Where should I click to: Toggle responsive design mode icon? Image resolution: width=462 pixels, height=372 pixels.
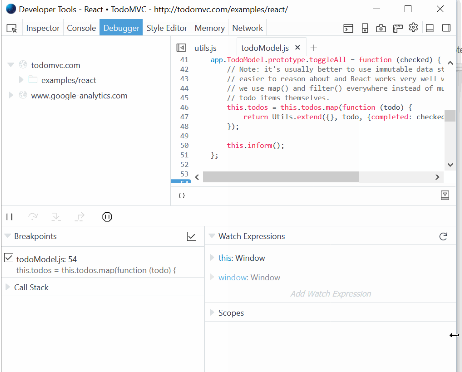pyautogui.click(x=365, y=28)
